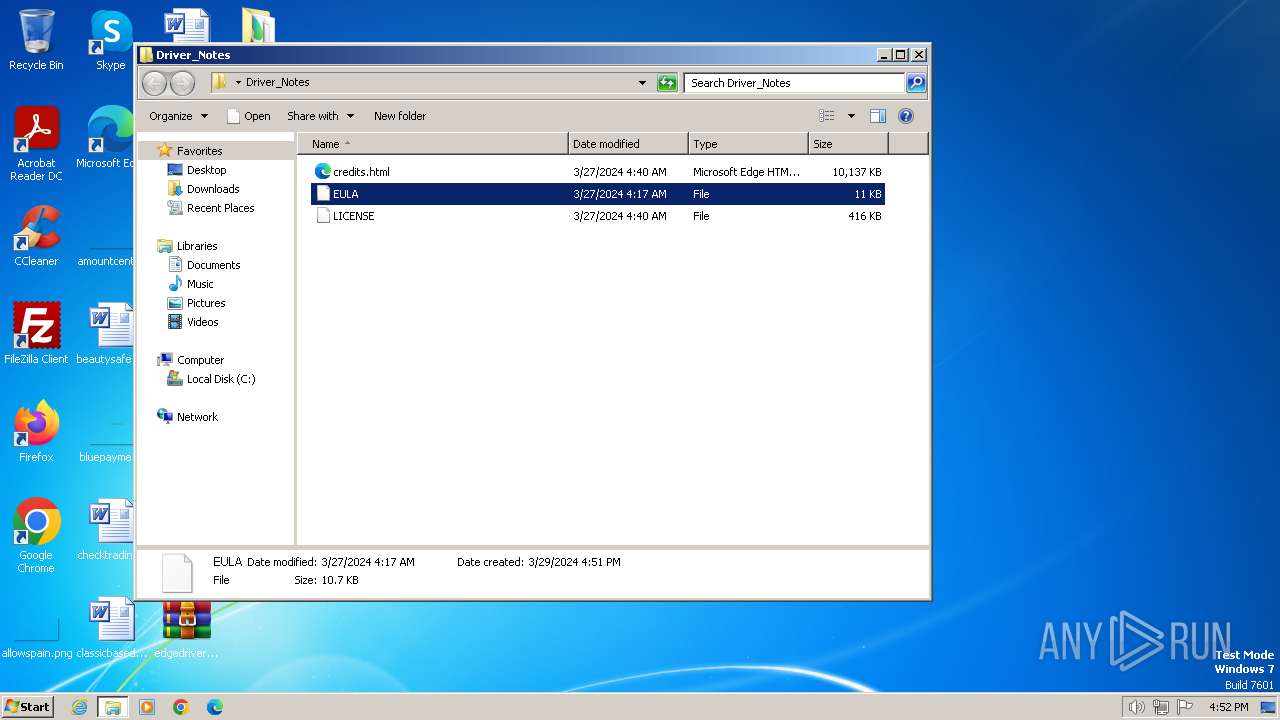Open Recent Places in Favorites
Screen dimensions: 1280x720
click(x=220, y=208)
